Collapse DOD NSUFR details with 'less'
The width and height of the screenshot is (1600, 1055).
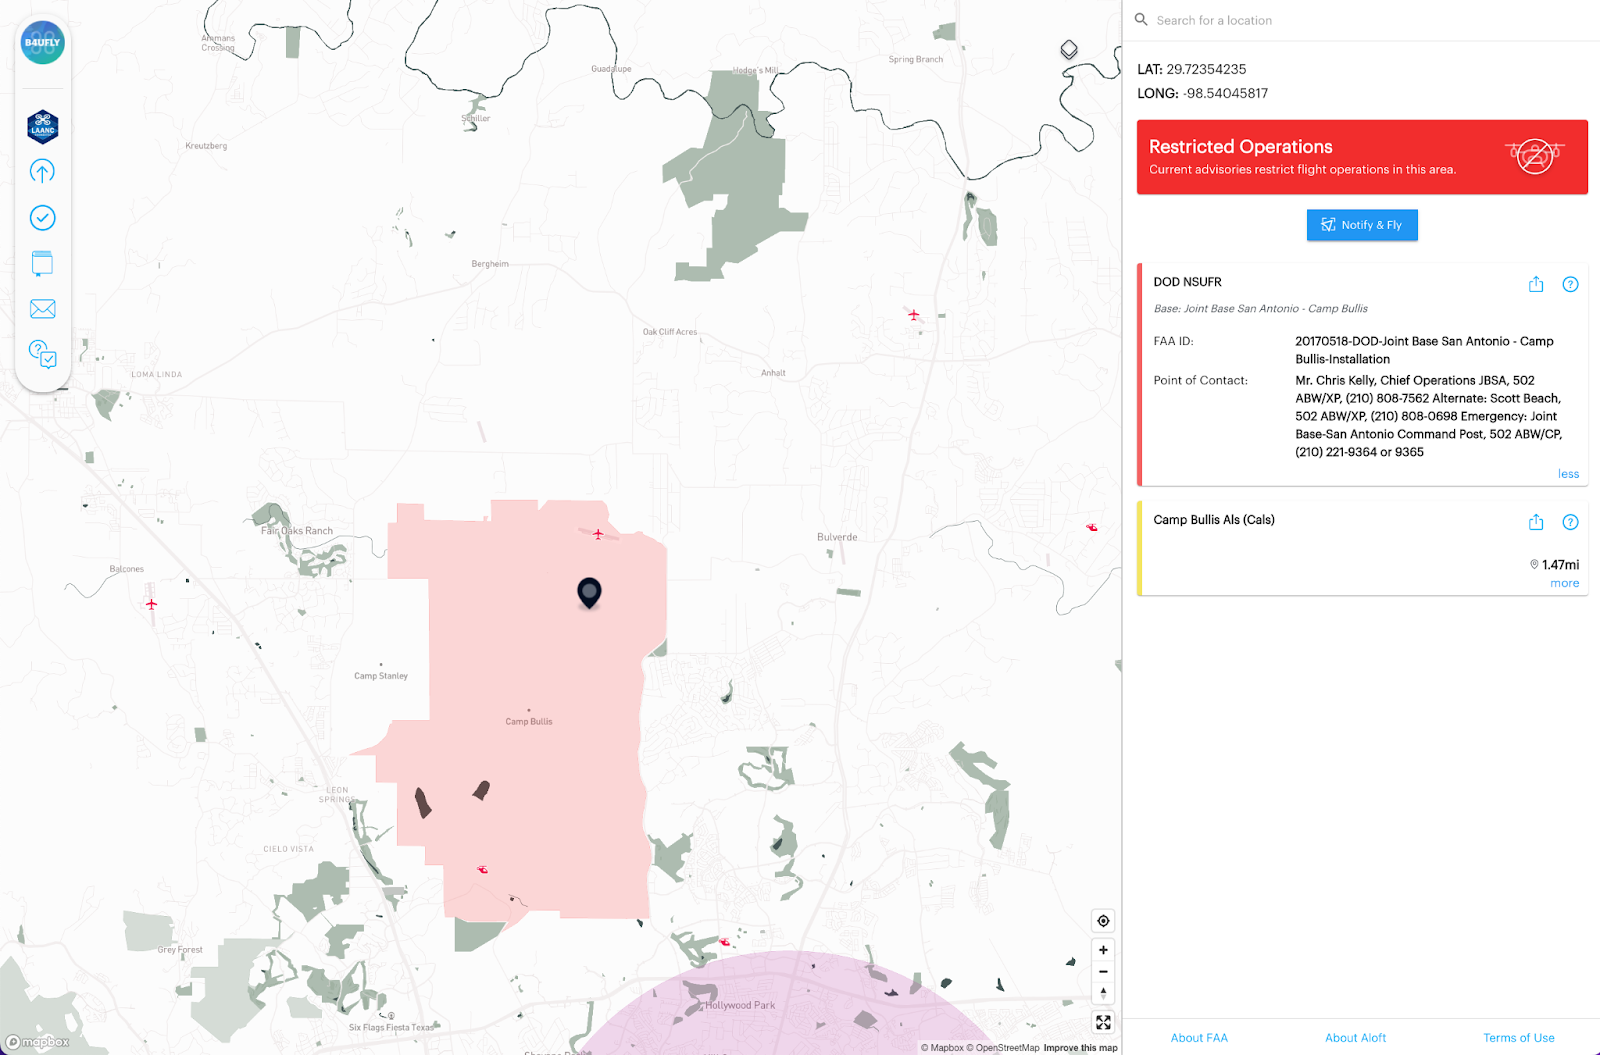point(1568,474)
